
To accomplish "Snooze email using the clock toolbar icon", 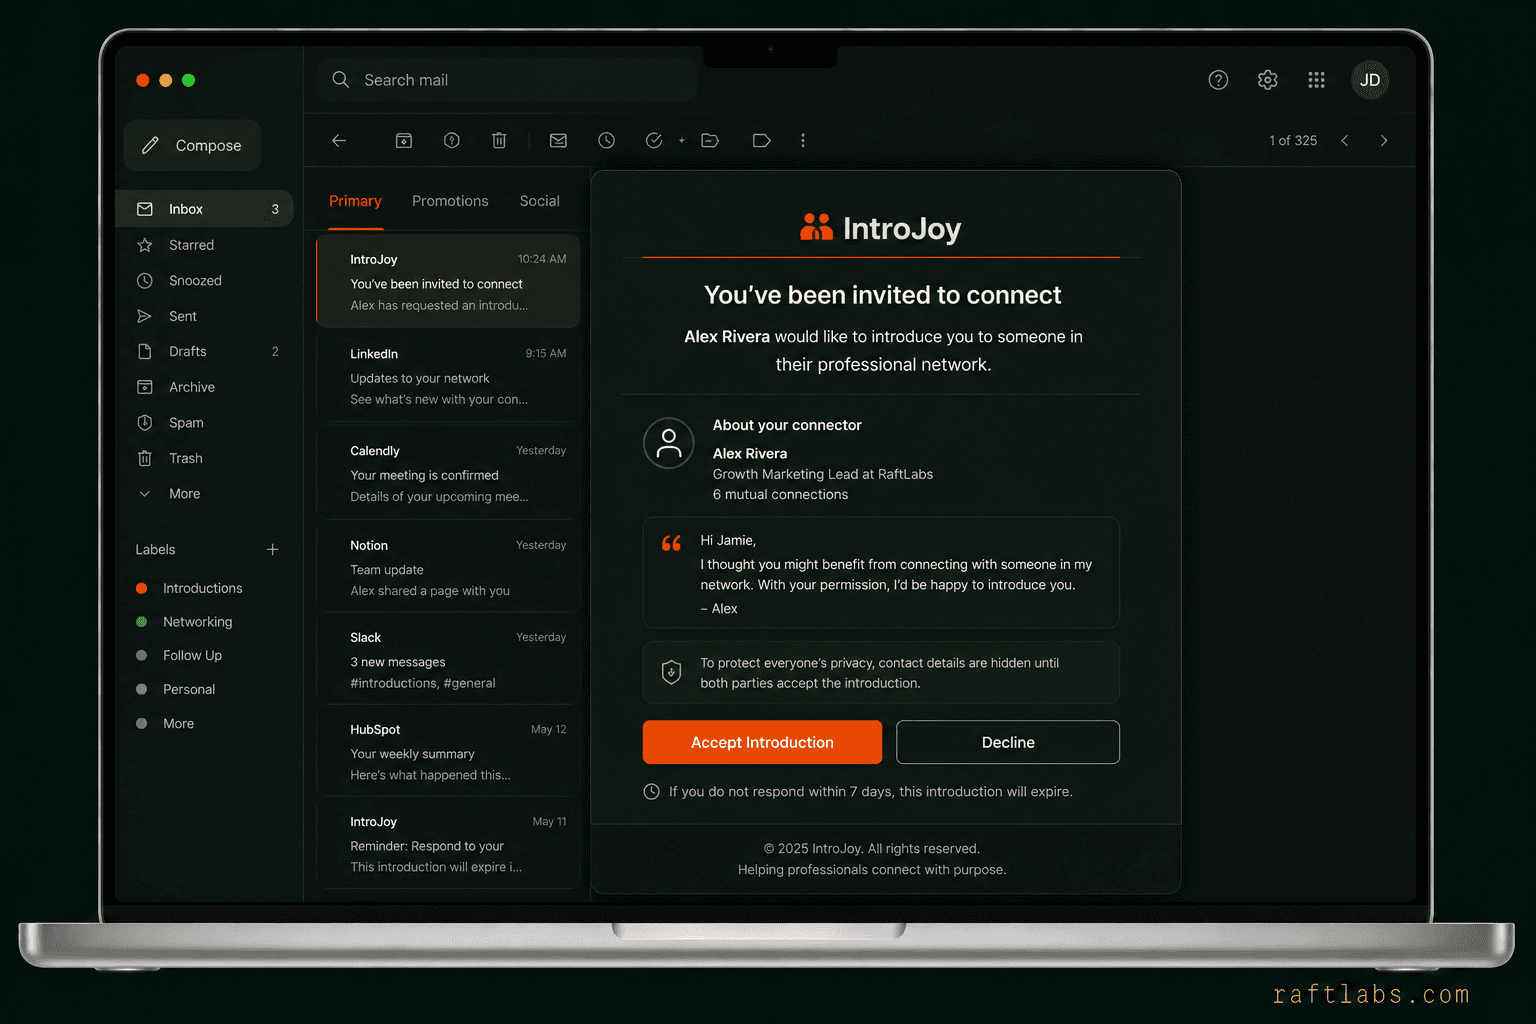I will pyautogui.click(x=606, y=141).
